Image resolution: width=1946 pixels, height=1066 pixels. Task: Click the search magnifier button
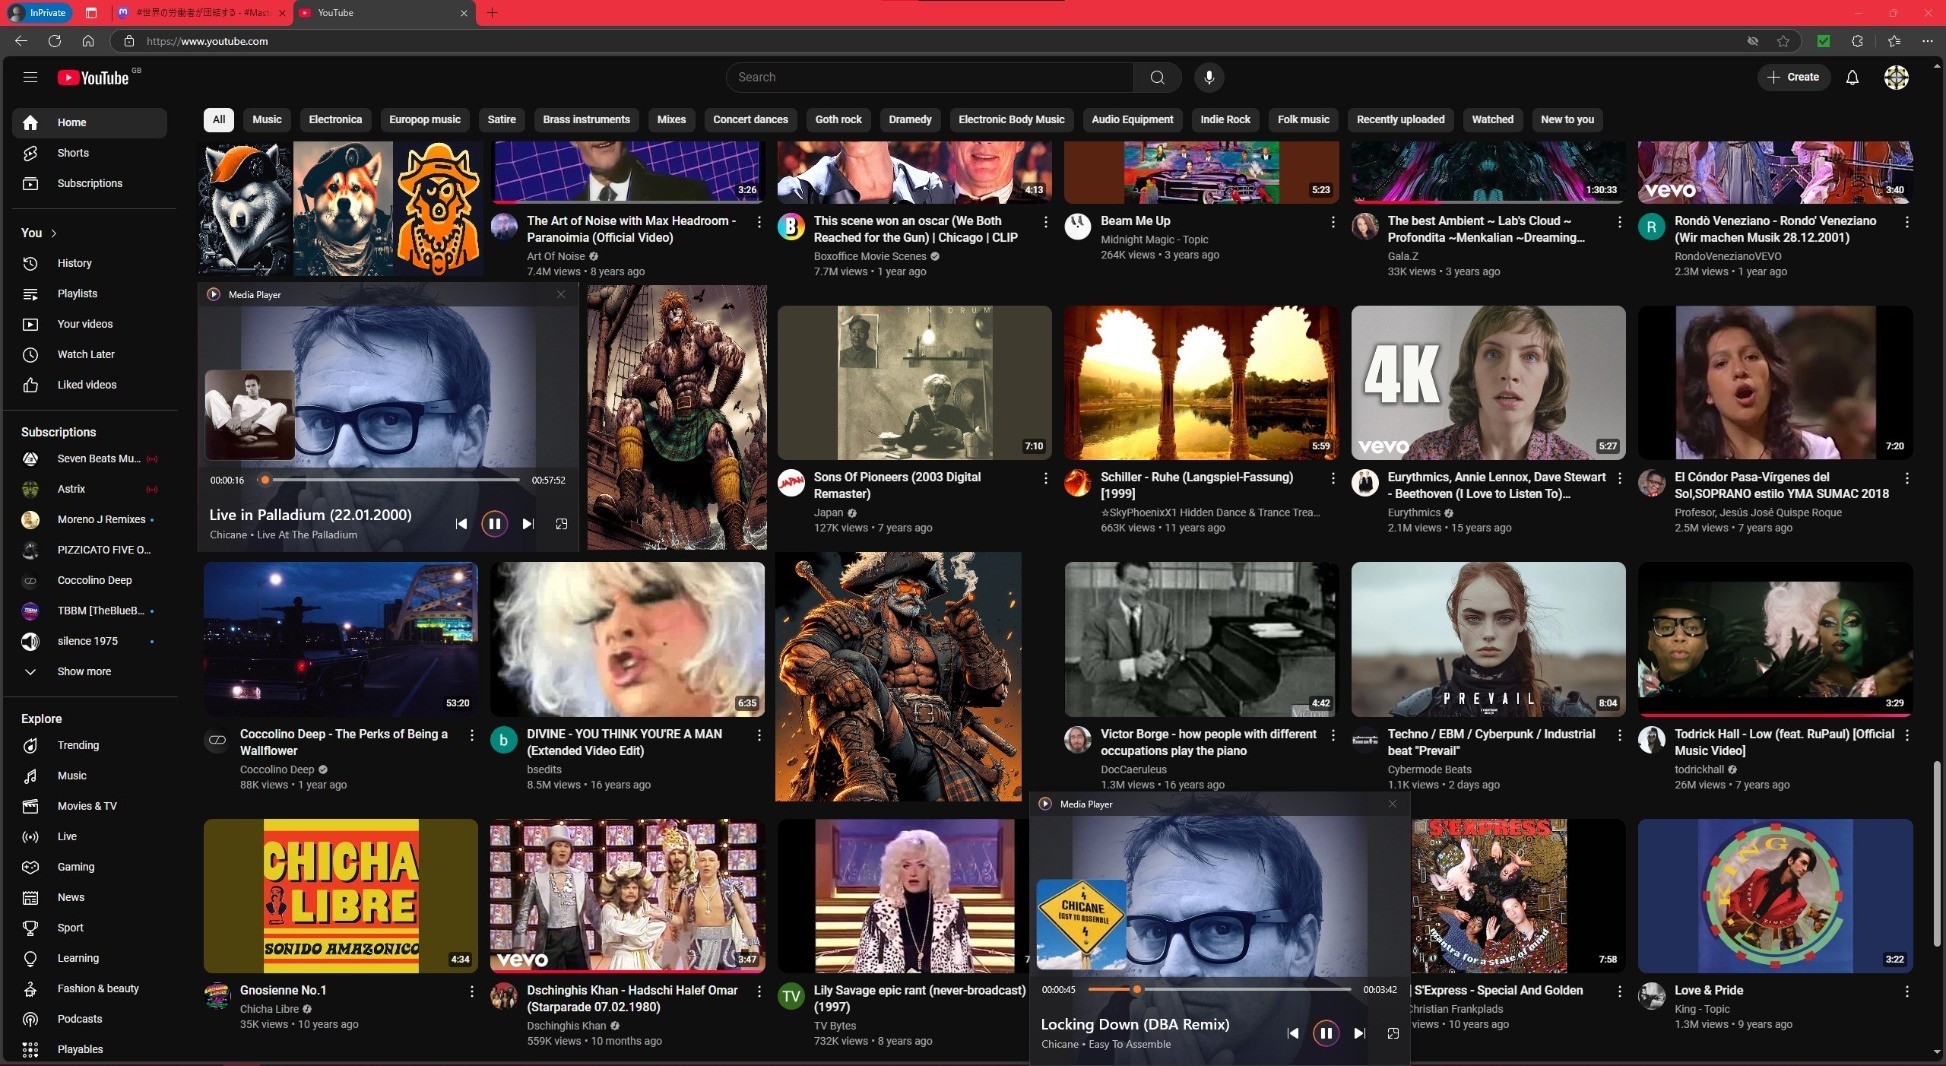pos(1157,77)
